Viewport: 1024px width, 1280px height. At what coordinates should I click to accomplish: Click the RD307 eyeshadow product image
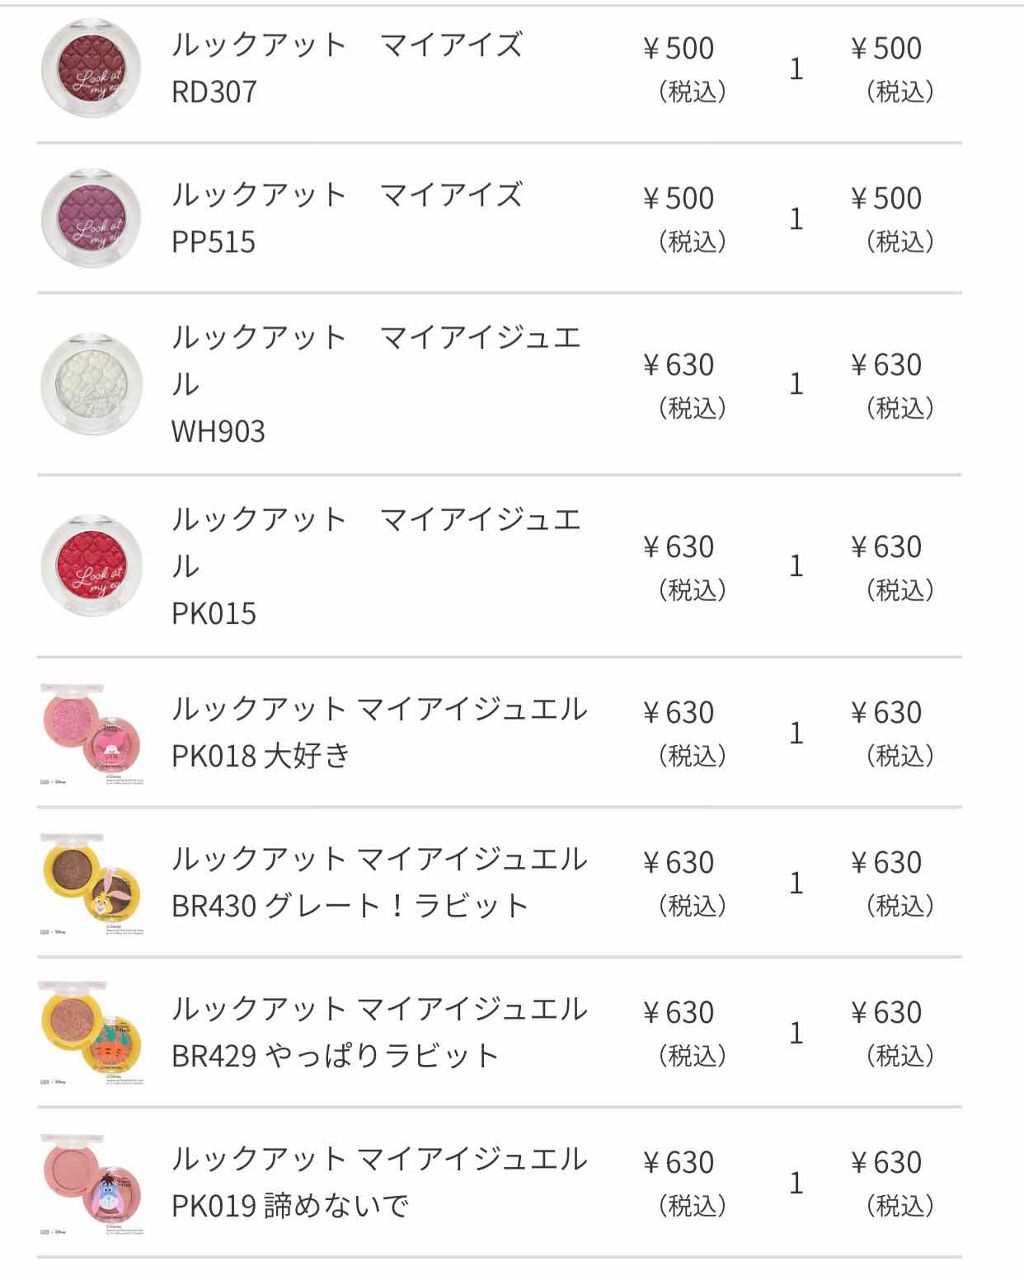(91, 67)
